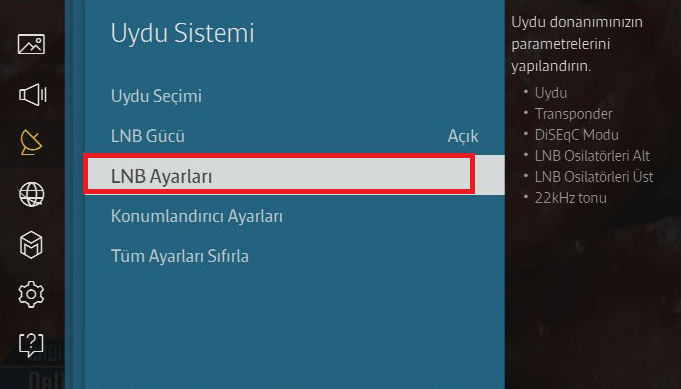This screenshot has width=681, height=389.
Task: Click the 22kHz tonu bullet
Action: pyautogui.click(x=570, y=198)
